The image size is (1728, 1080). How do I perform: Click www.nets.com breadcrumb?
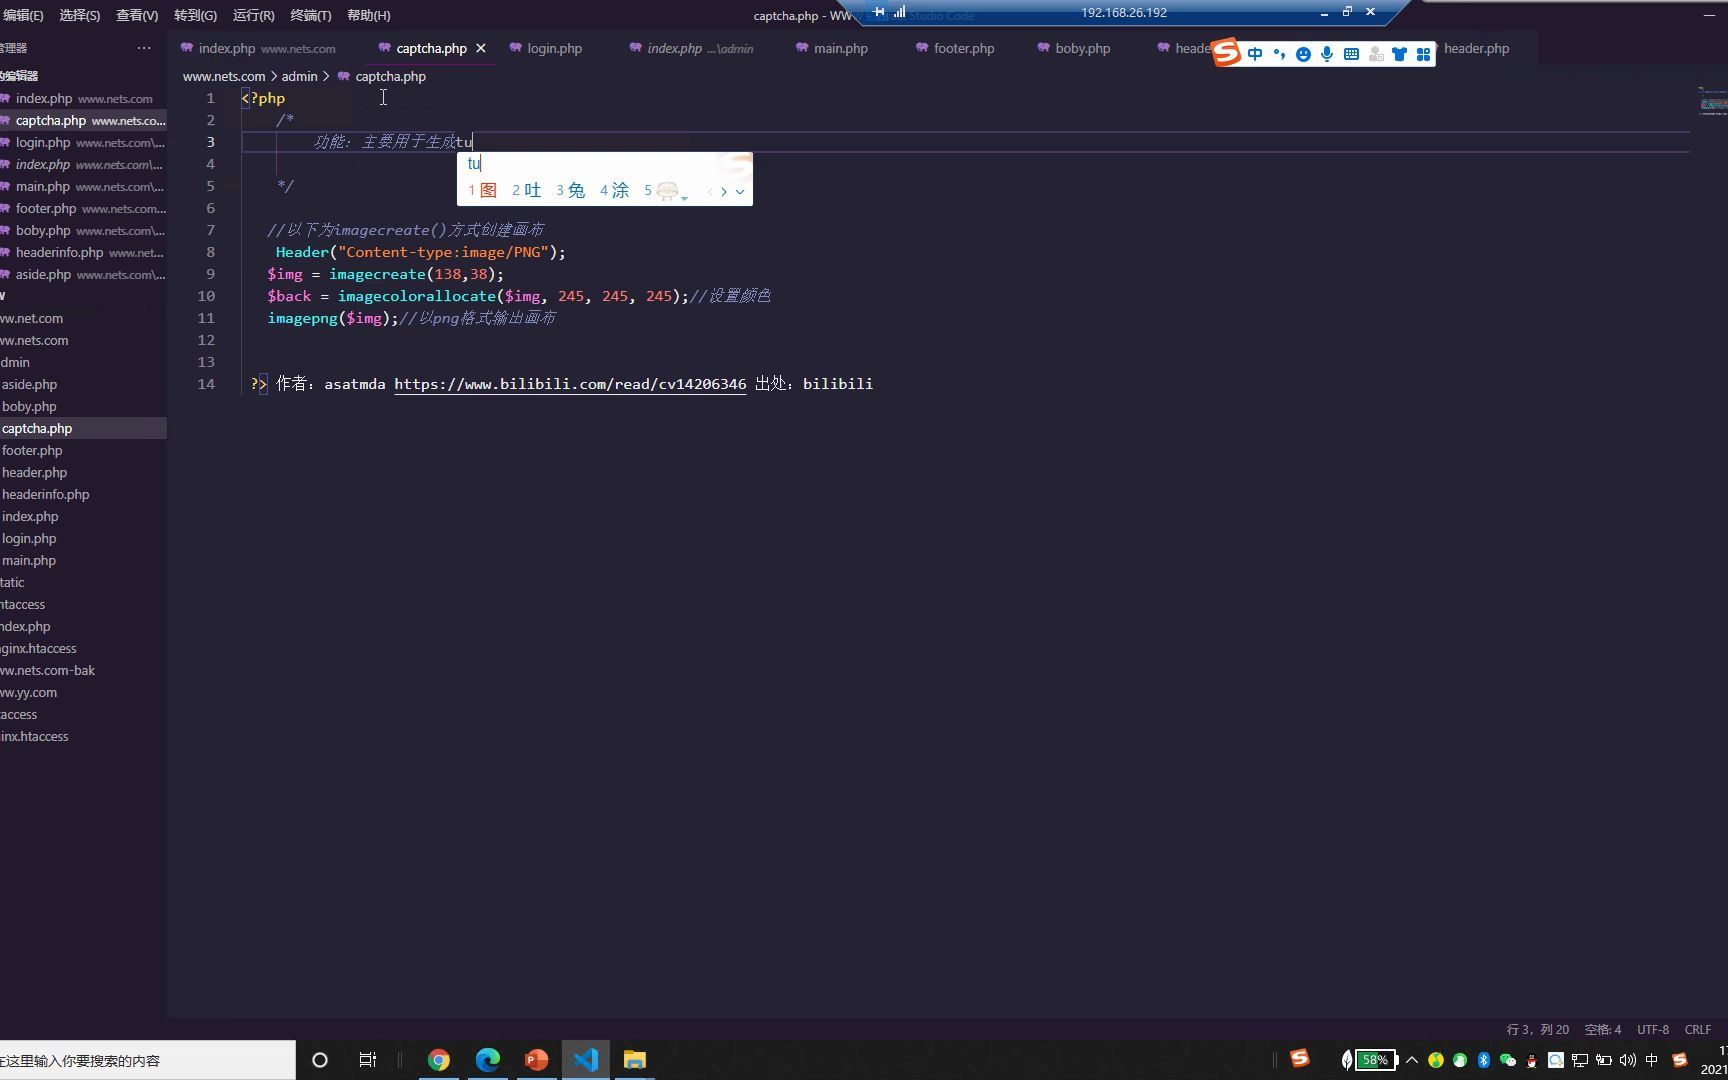coord(224,76)
